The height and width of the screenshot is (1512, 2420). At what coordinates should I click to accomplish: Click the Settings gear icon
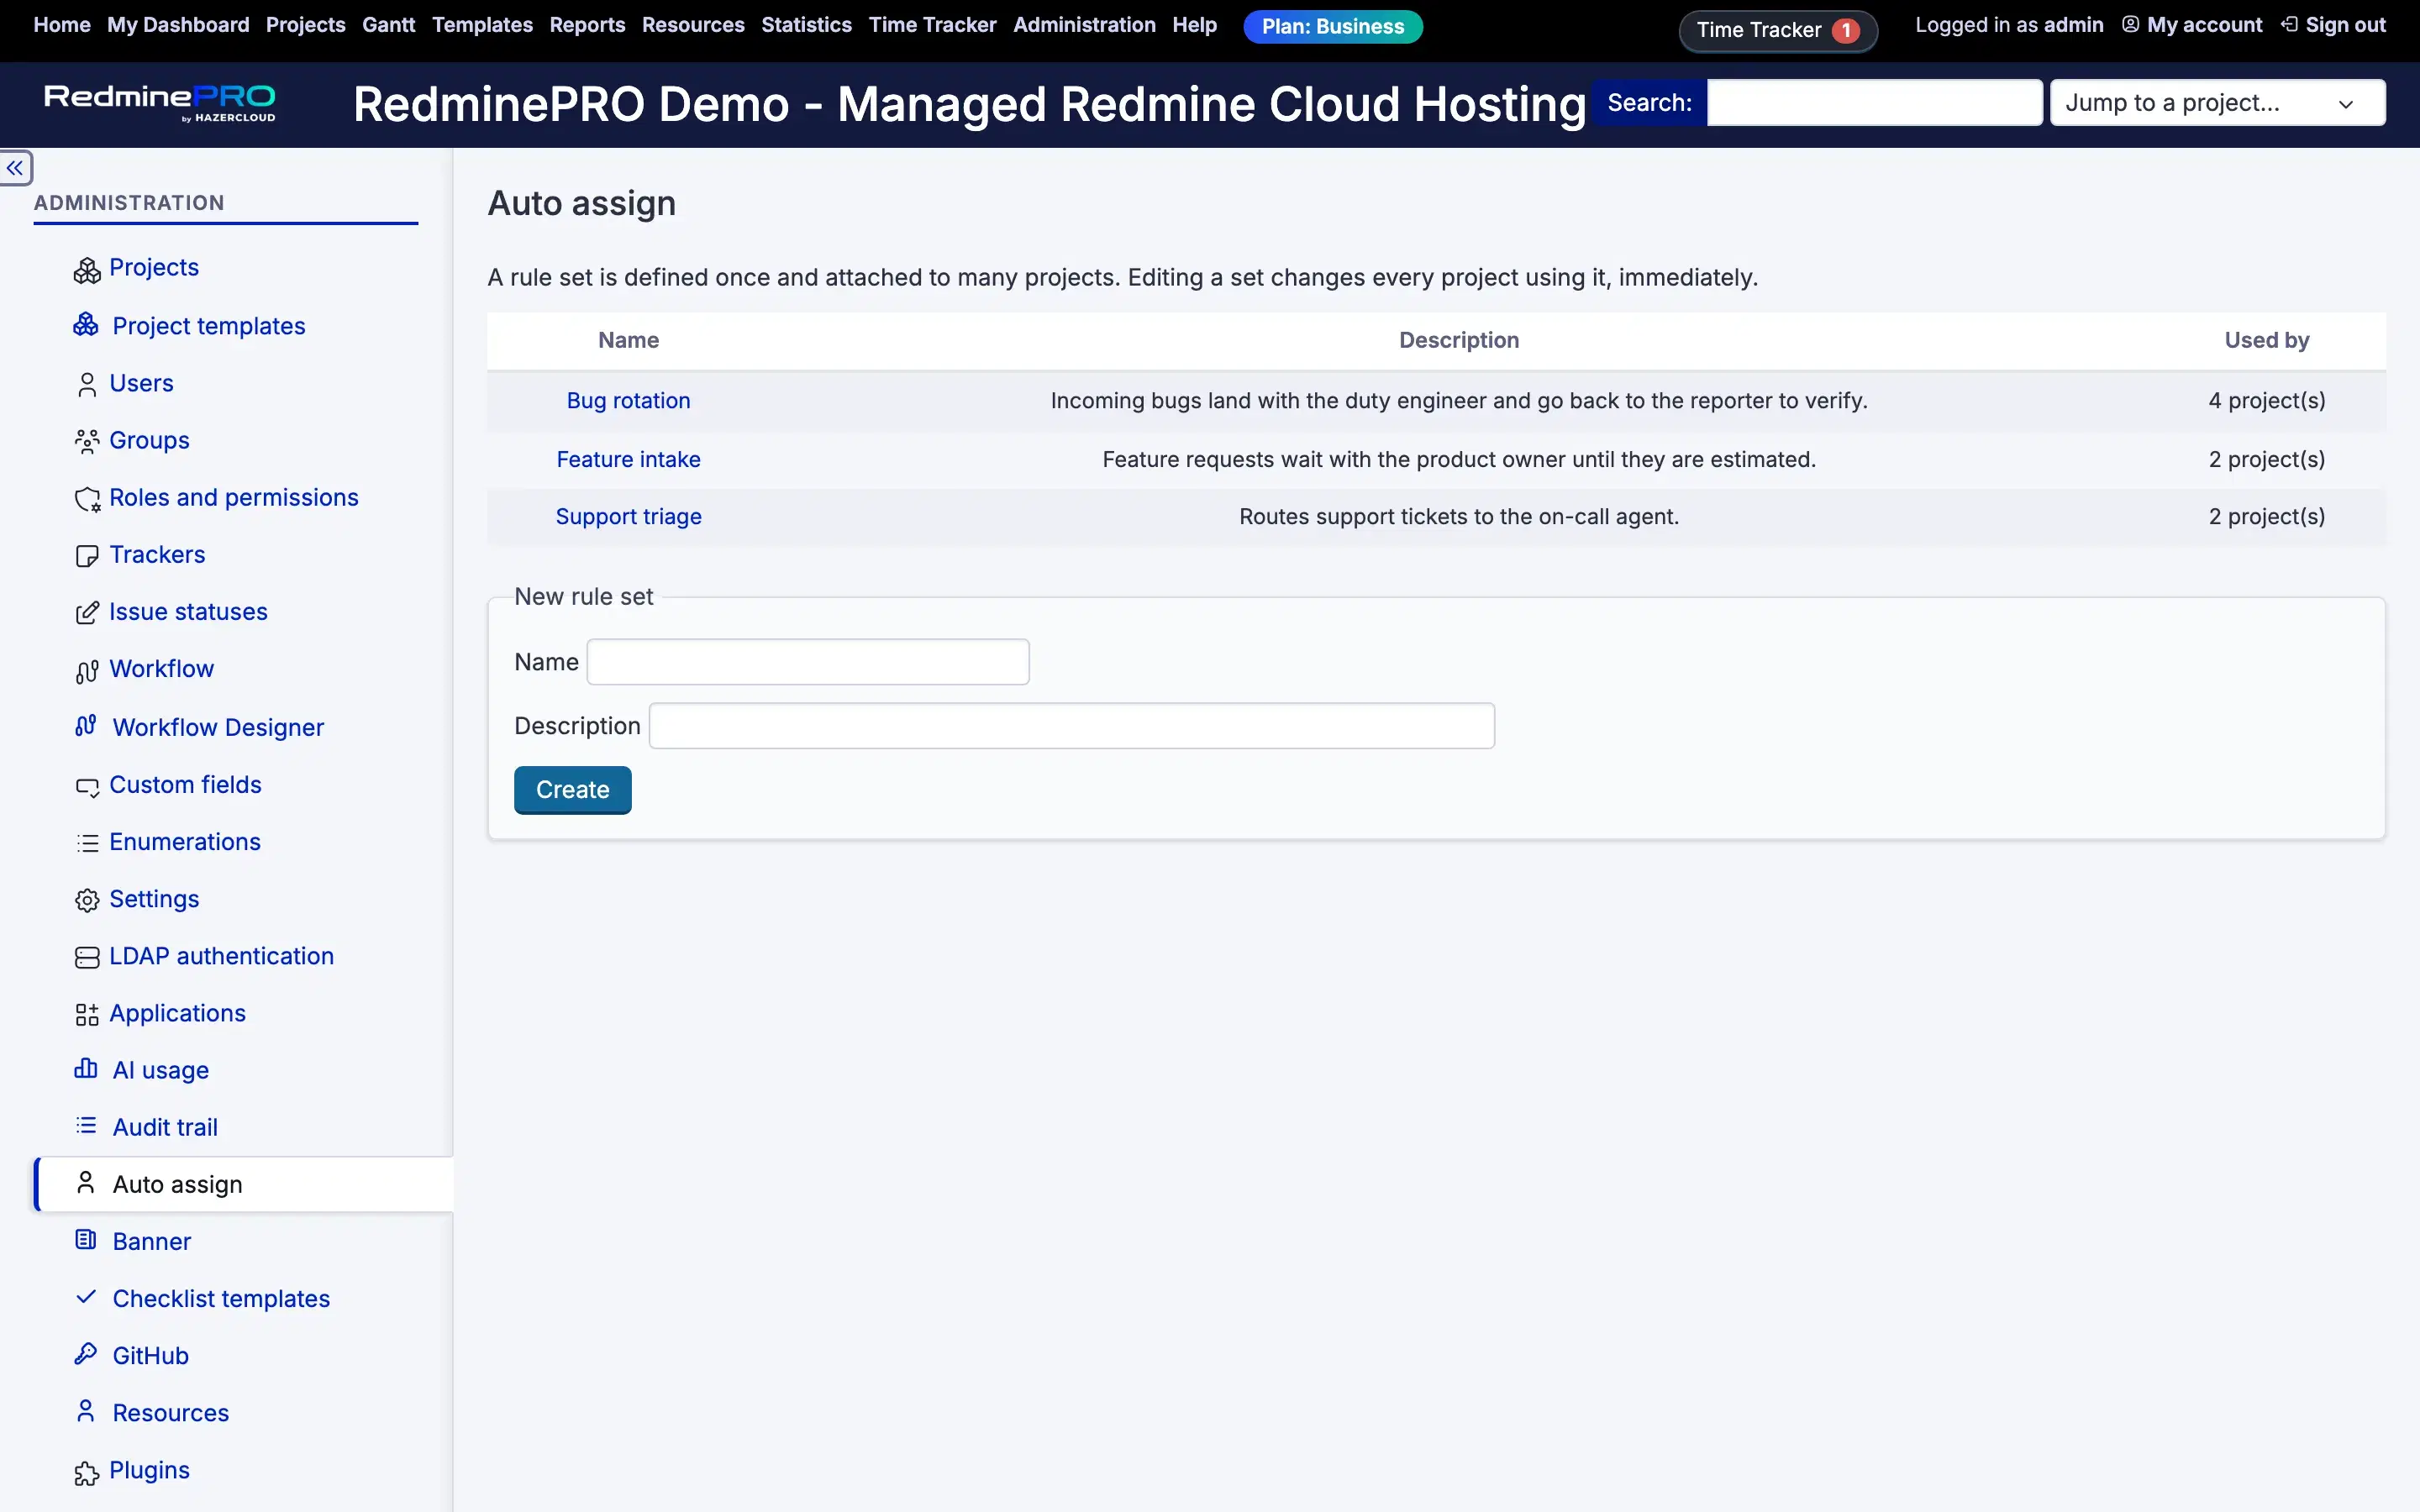[x=87, y=901]
